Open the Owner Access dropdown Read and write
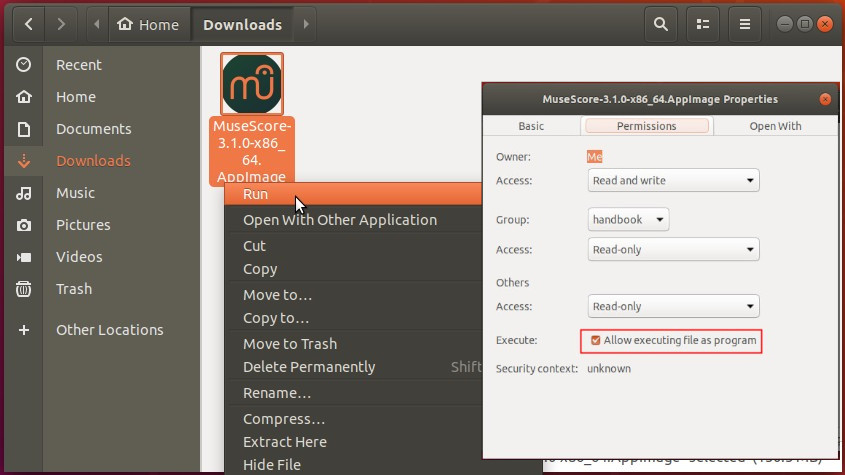 673,181
